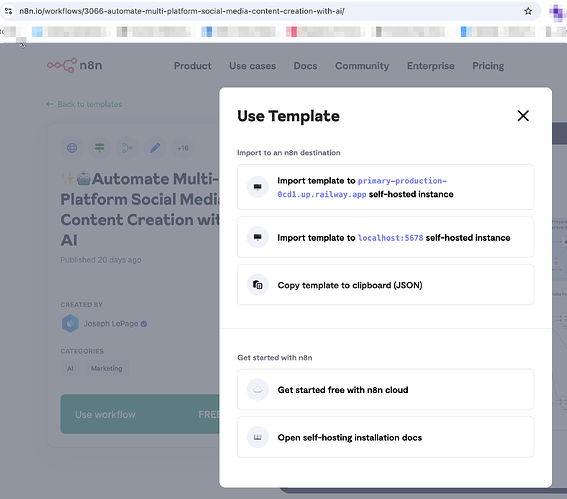Screen dimensions: 567x499
Task: Bookmark this page with the star icon
Action: [528, 11]
